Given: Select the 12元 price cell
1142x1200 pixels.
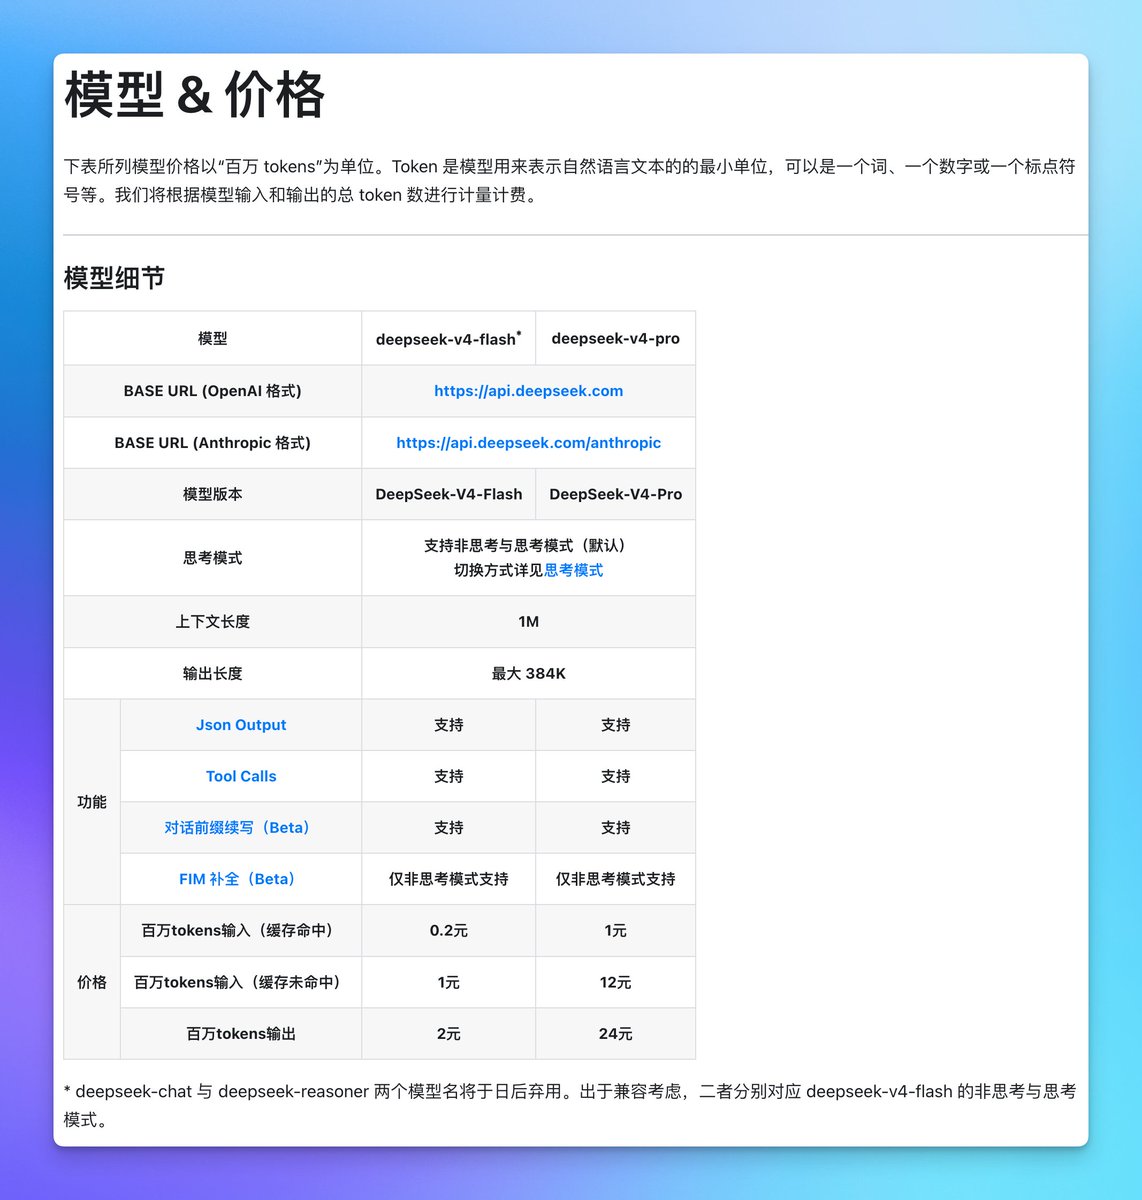Looking at the screenshot, I should [x=616, y=982].
